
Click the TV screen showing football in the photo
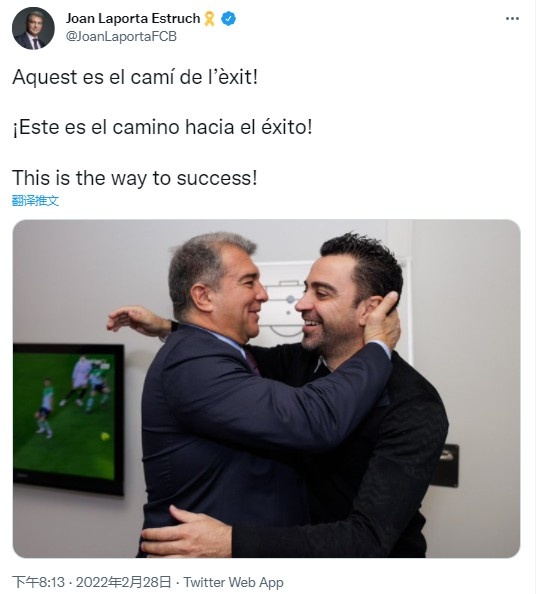68,419
